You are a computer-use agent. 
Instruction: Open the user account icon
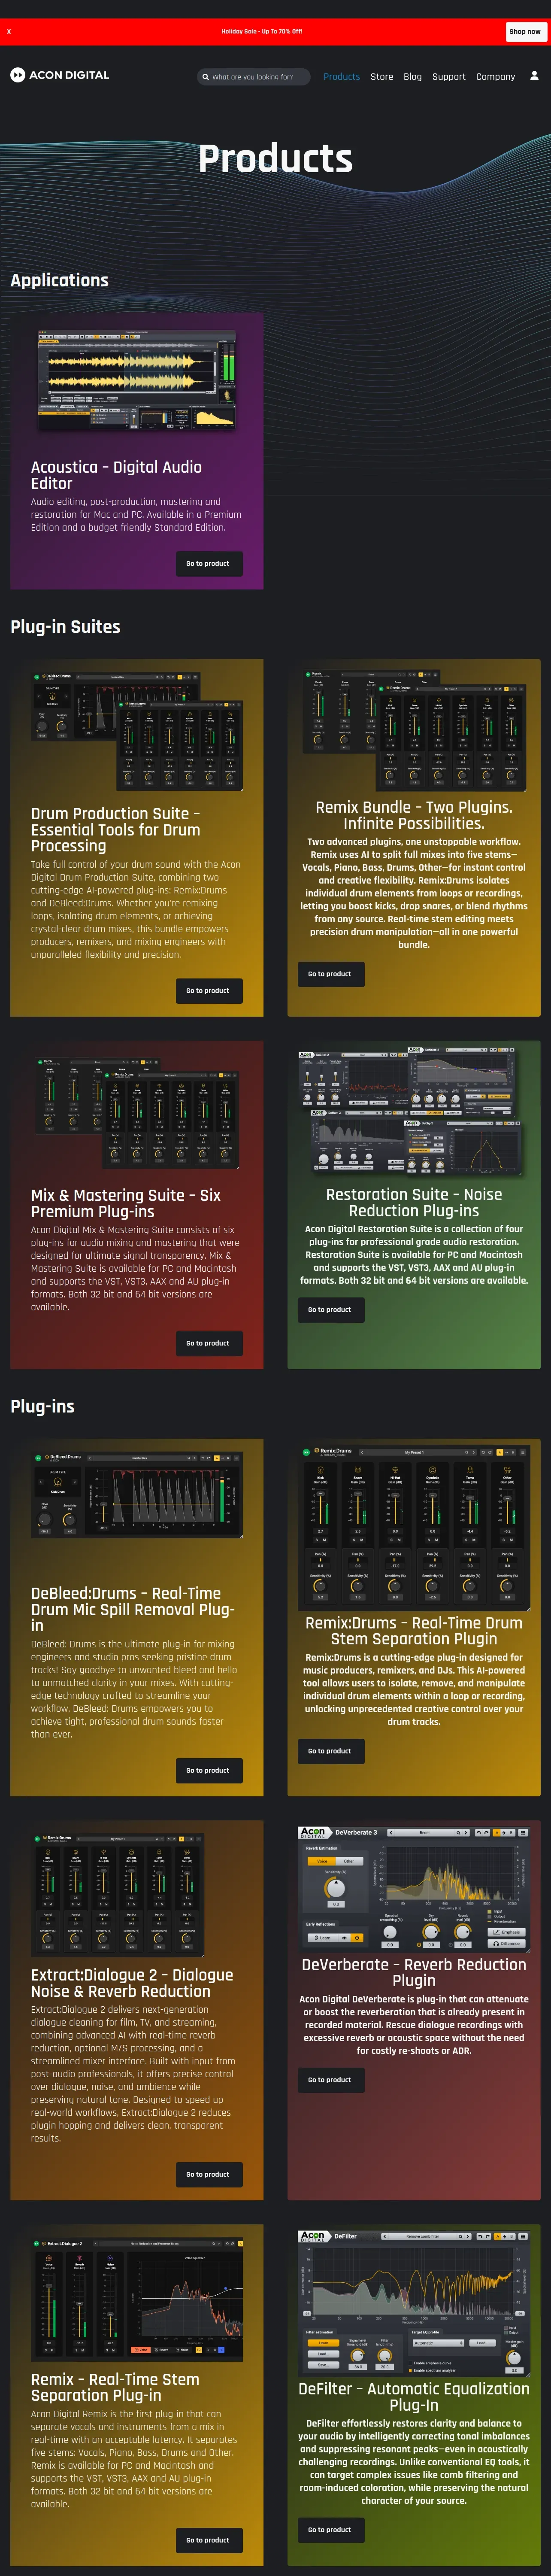[x=534, y=76]
